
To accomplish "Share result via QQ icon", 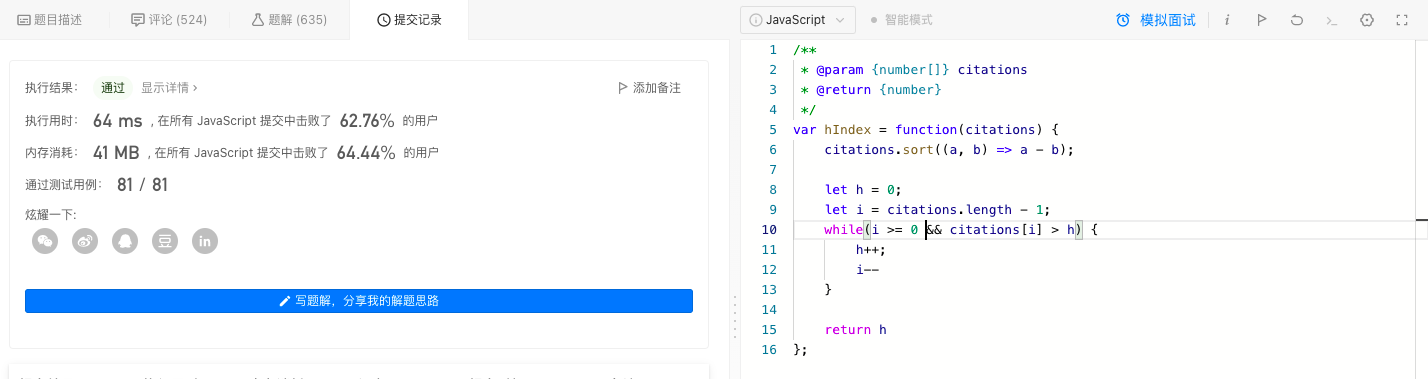I will click(x=125, y=241).
